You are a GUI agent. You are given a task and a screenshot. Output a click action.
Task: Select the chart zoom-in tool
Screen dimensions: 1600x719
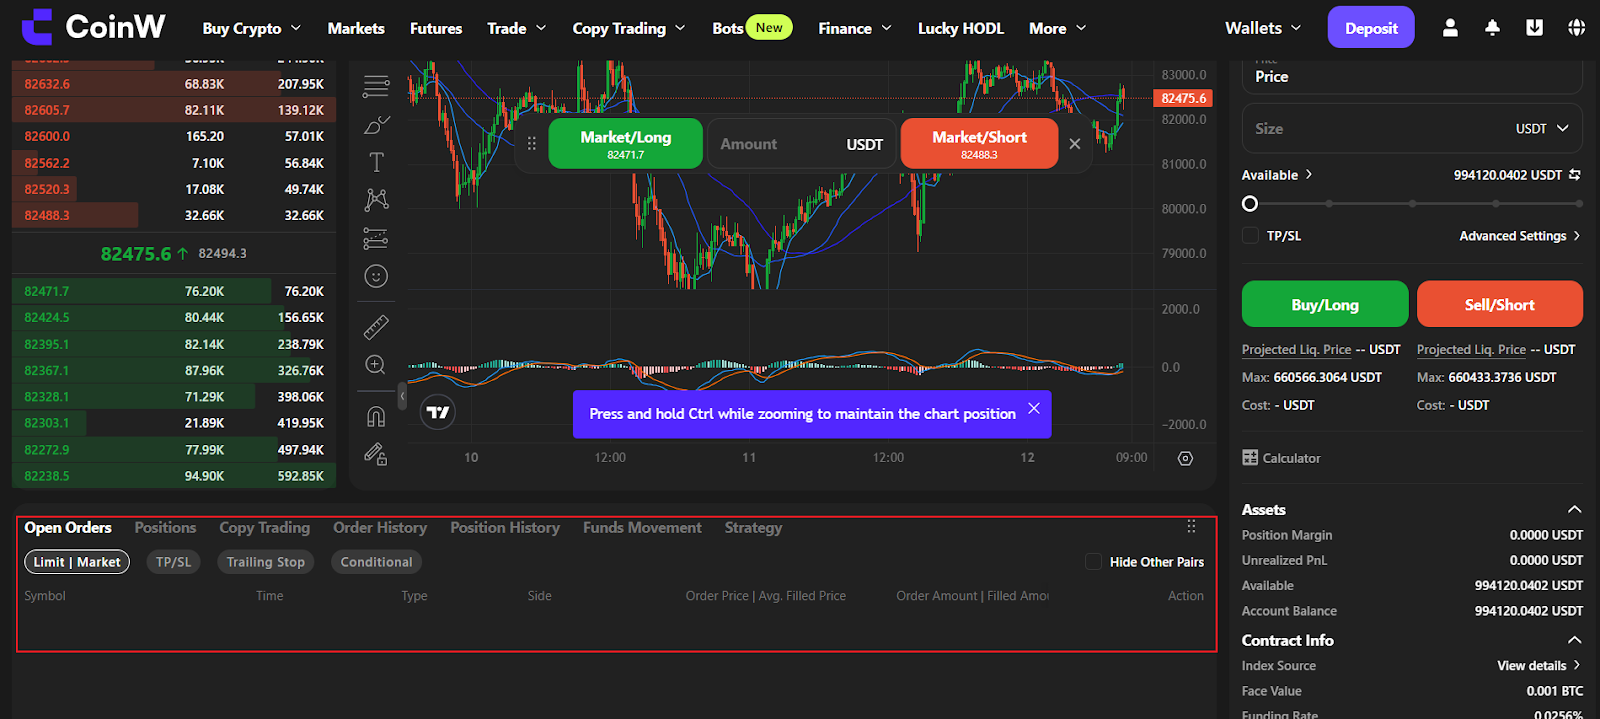[x=376, y=365]
